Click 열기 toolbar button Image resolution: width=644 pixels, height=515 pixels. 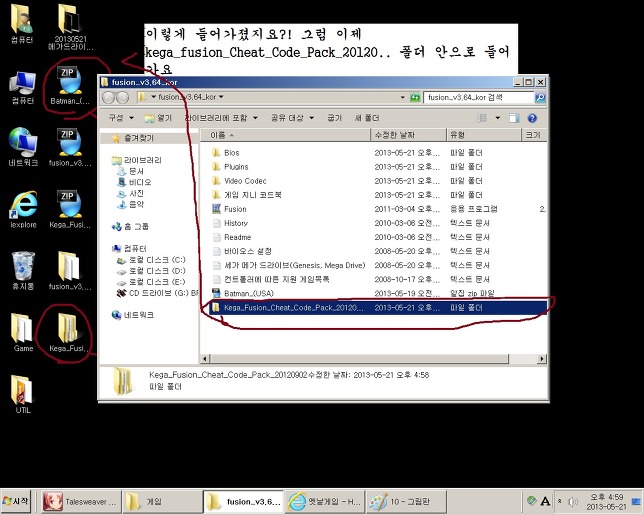(x=158, y=118)
